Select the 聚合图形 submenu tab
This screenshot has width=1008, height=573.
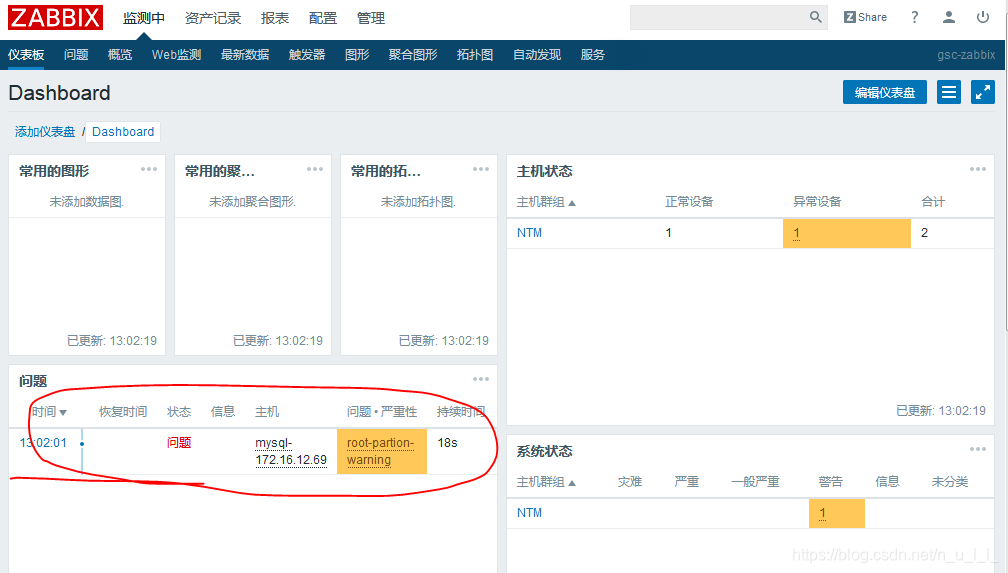pos(413,55)
